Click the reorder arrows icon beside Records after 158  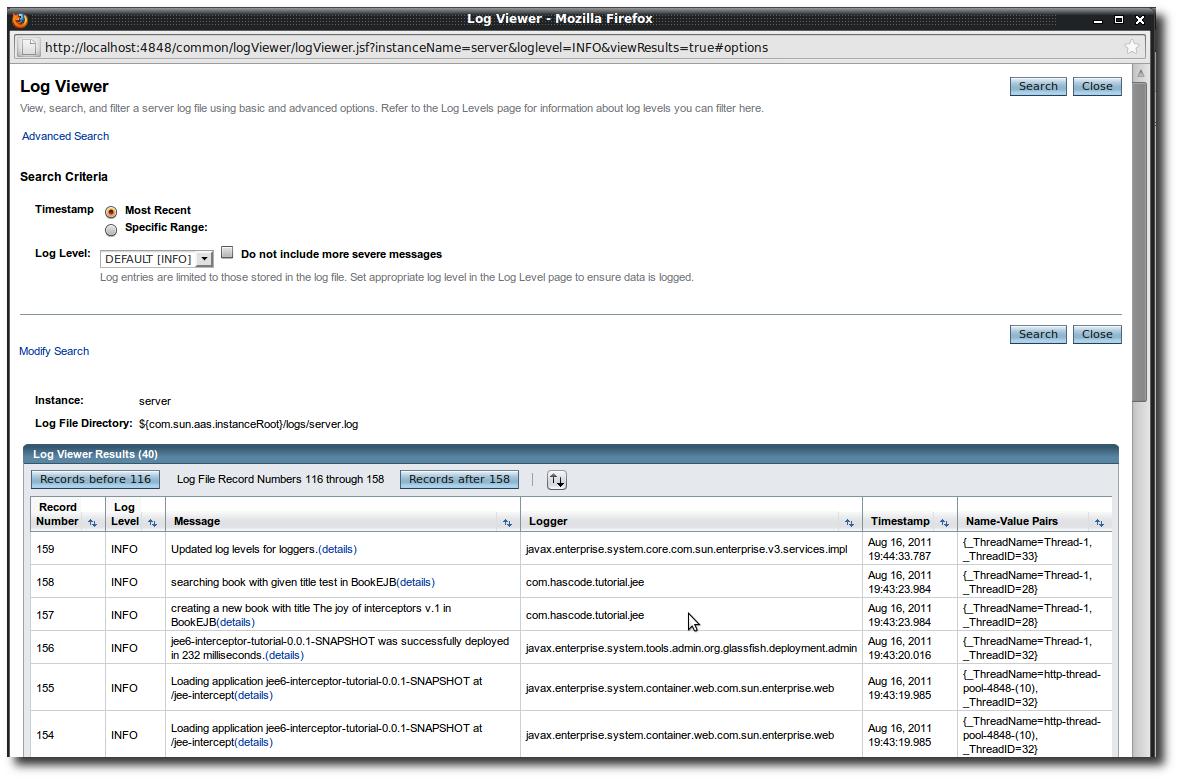(x=557, y=479)
